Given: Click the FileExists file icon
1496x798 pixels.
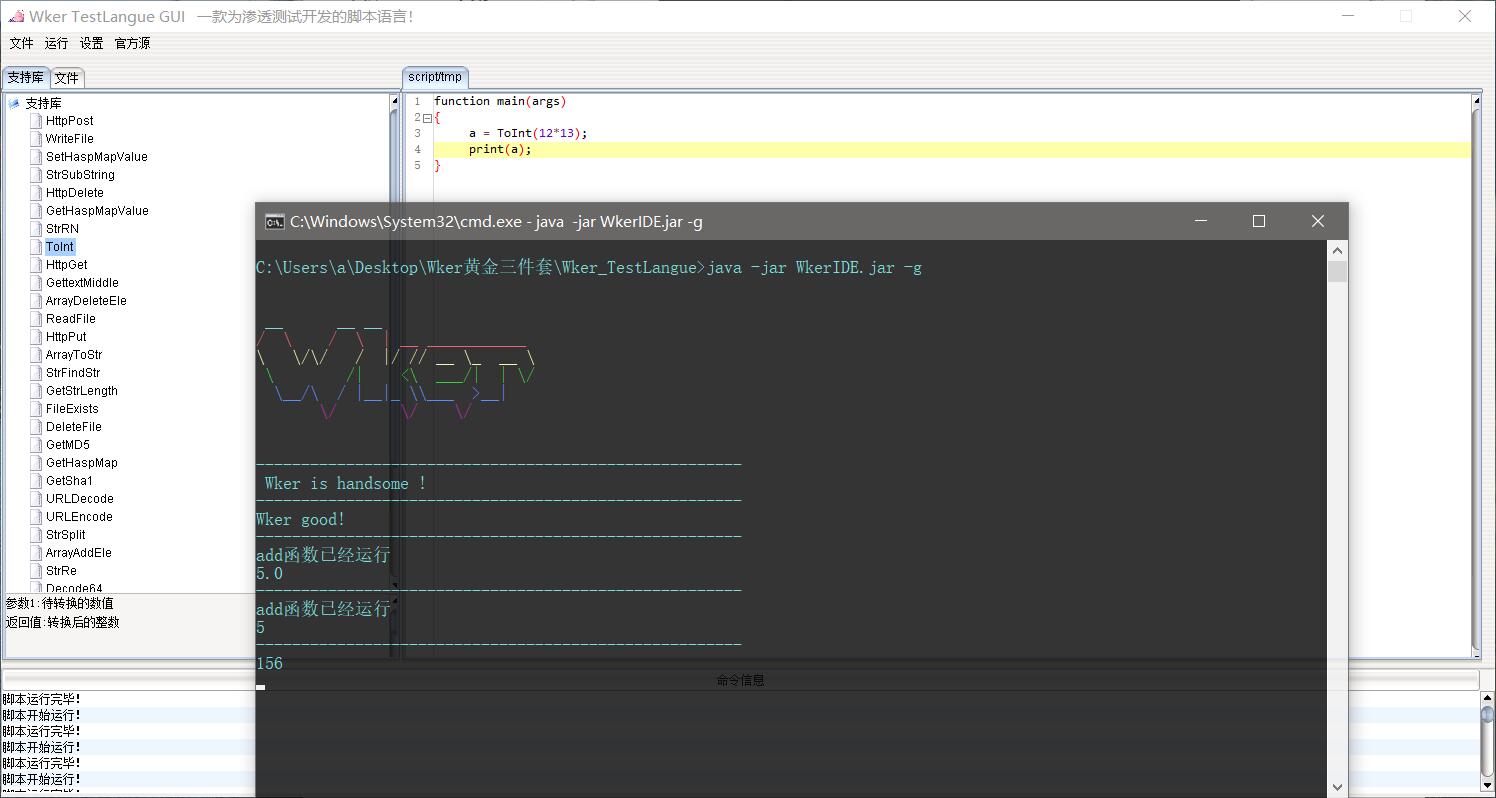Looking at the screenshot, I should (x=36, y=409).
